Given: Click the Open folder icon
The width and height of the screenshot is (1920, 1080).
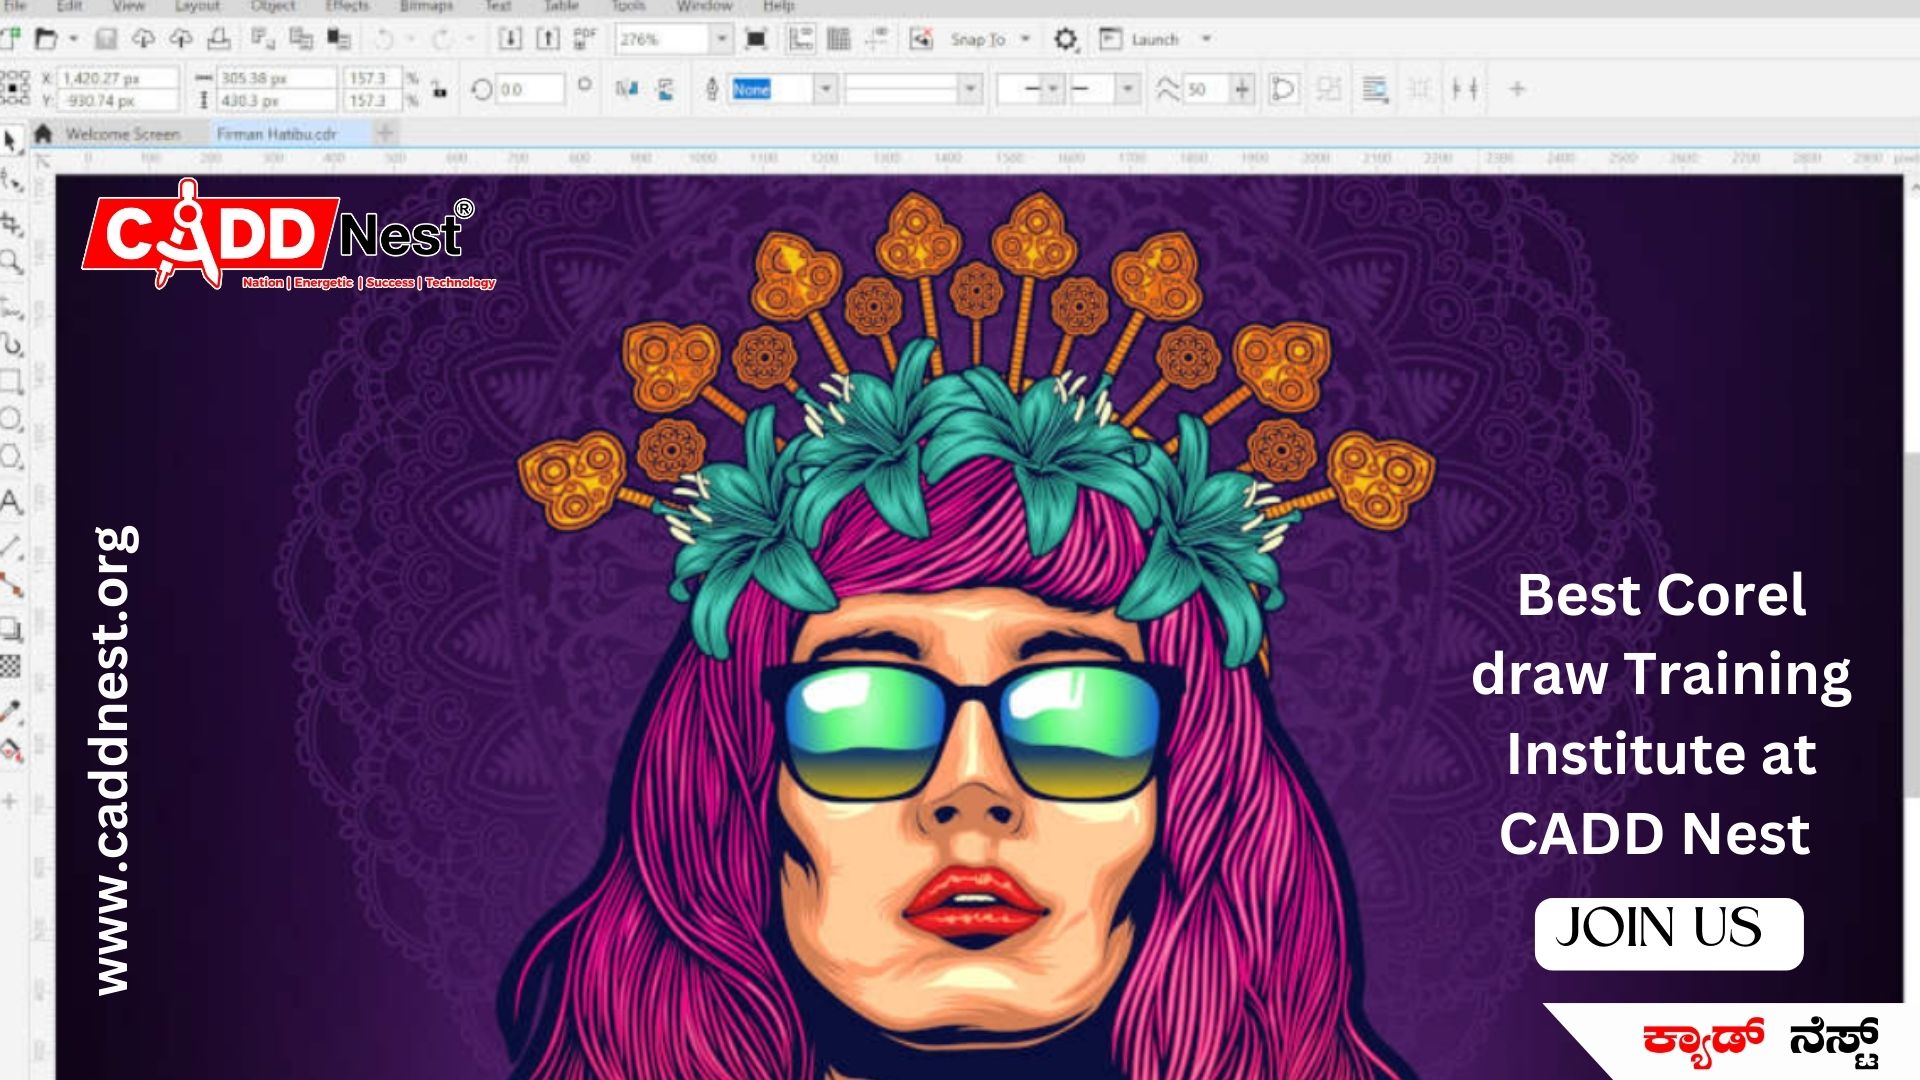Looking at the screenshot, I should click(x=46, y=39).
